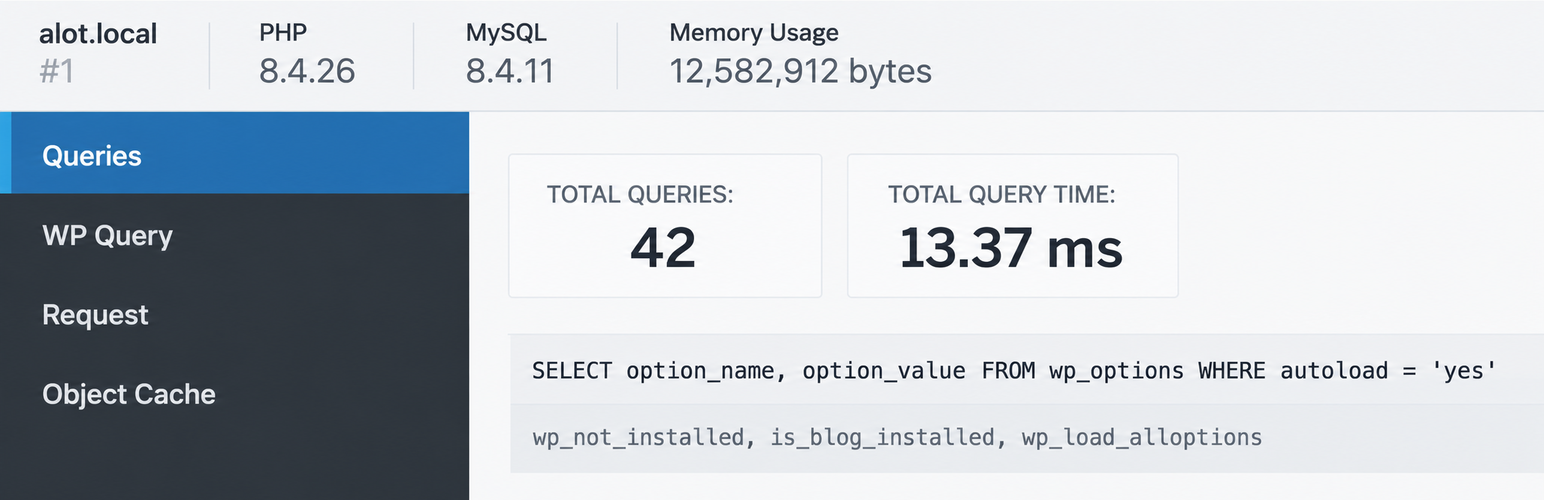Click the TOTAL QUERIES heading
The image size is (1544, 500).
(x=640, y=194)
